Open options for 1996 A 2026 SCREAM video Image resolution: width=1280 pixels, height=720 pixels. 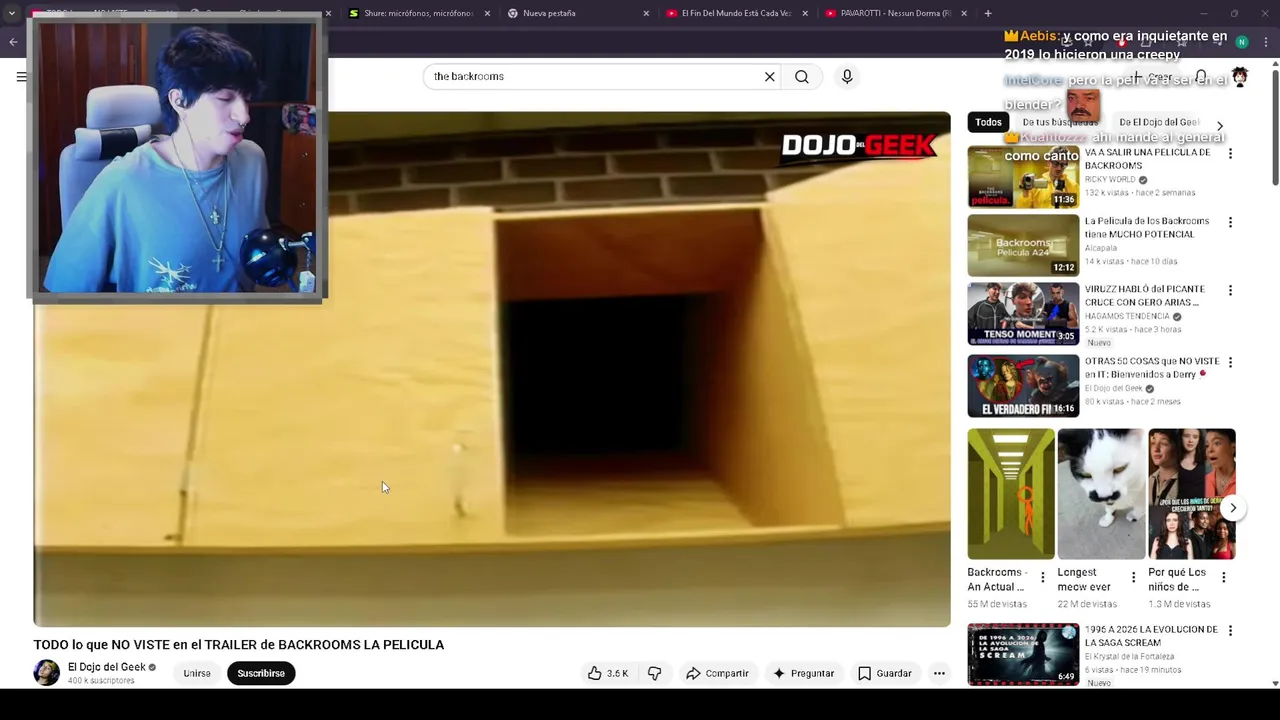pos(1230,631)
